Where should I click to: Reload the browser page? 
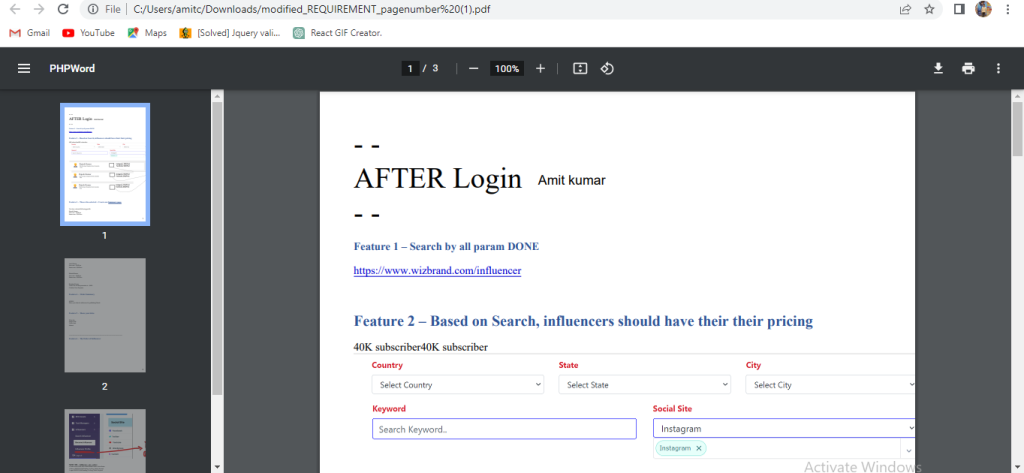coord(63,9)
